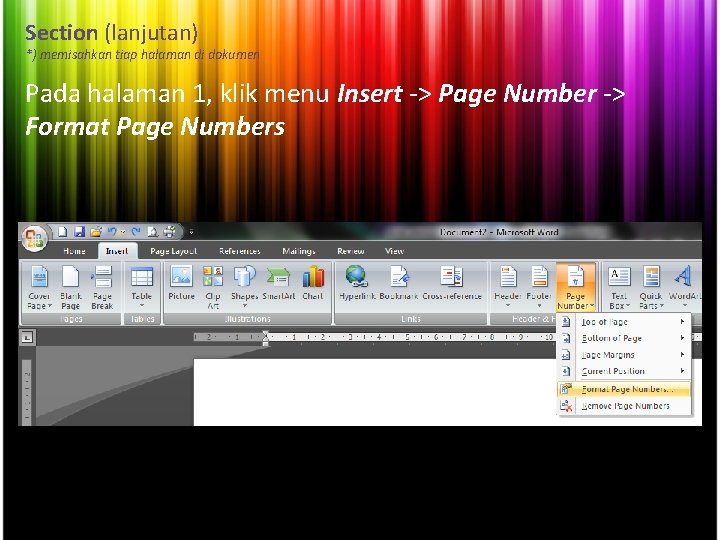Viewport: 720px width, 540px height.
Task: Redo with the quick access arrow
Action: (135, 232)
